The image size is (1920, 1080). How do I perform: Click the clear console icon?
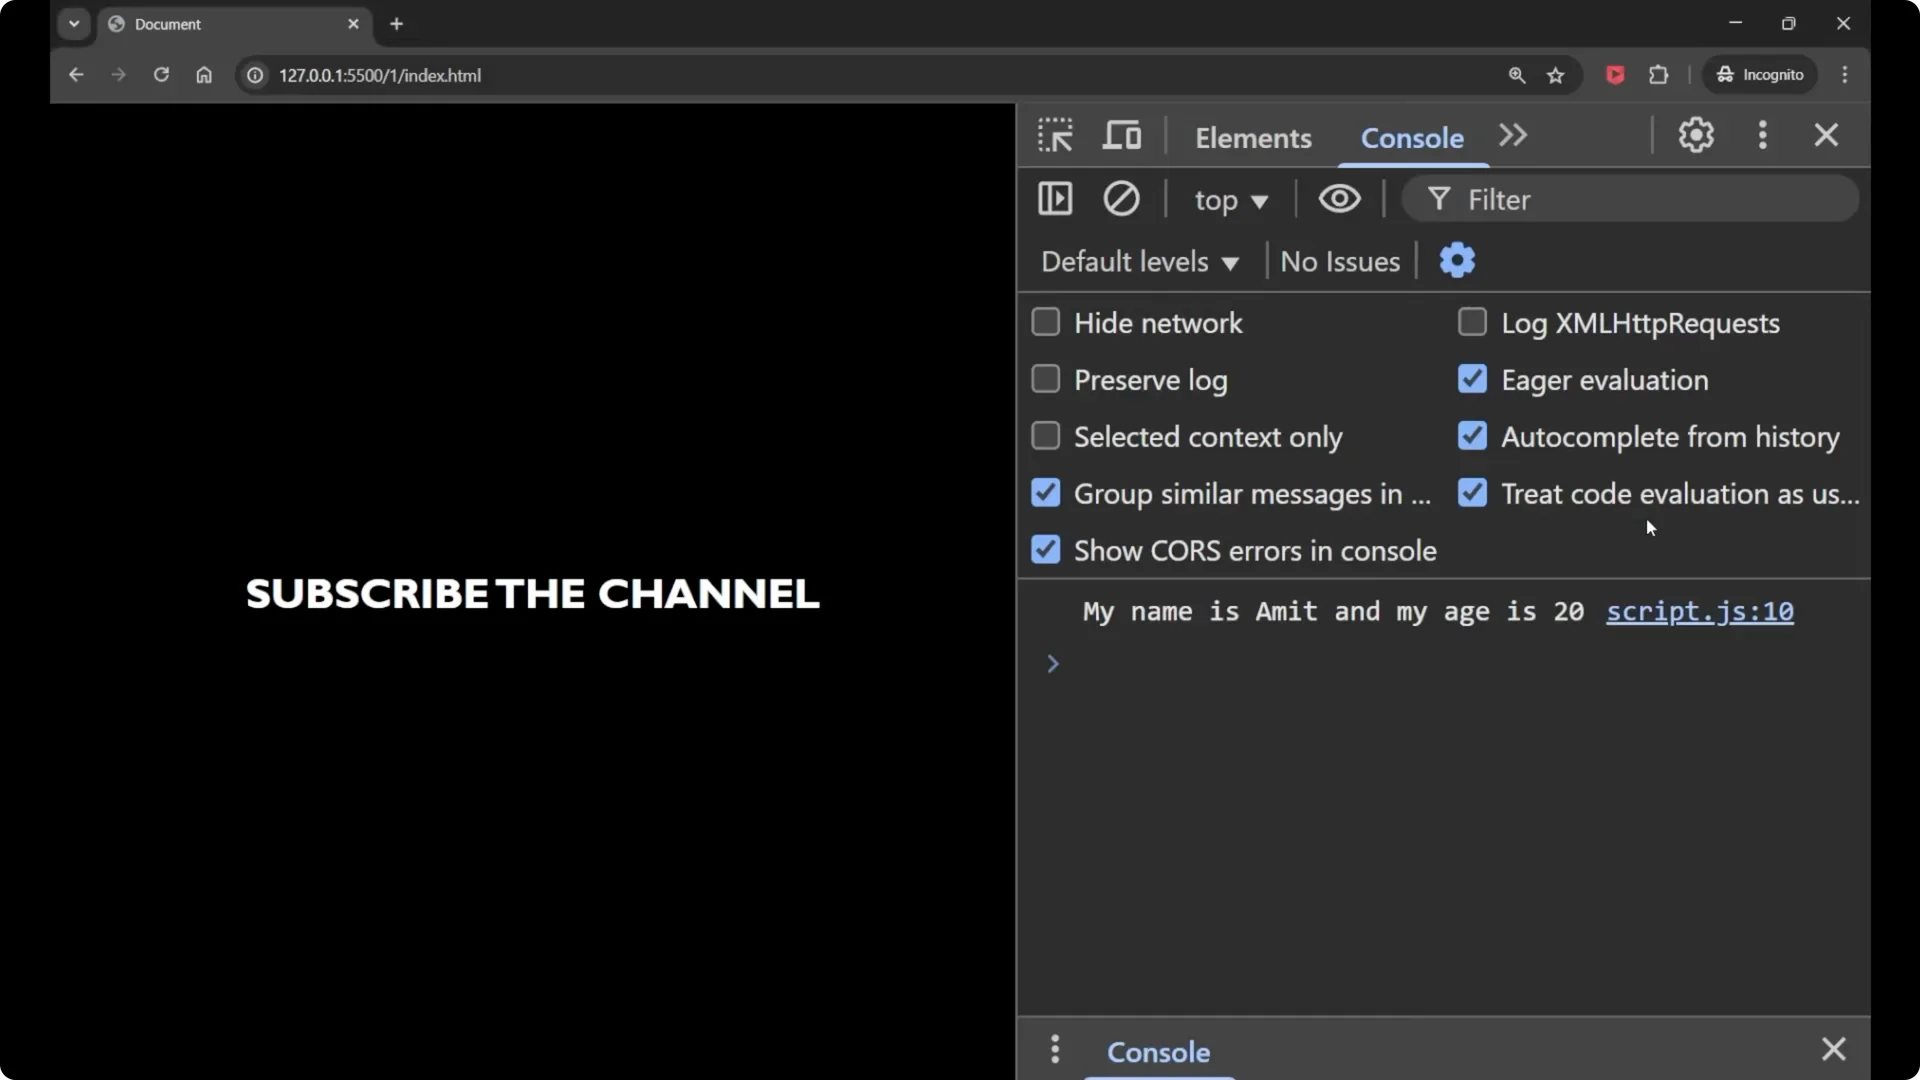tap(1121, 199)
